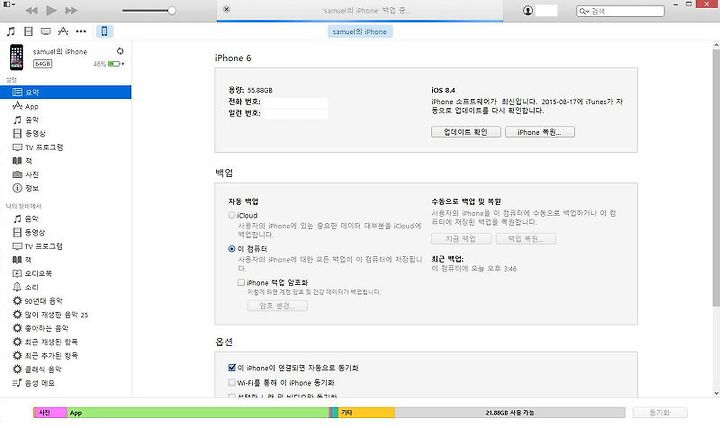720x427 pixels.
Task: Open the 좋아하는 음악 smart playlist
Action: tap(66, 328)
